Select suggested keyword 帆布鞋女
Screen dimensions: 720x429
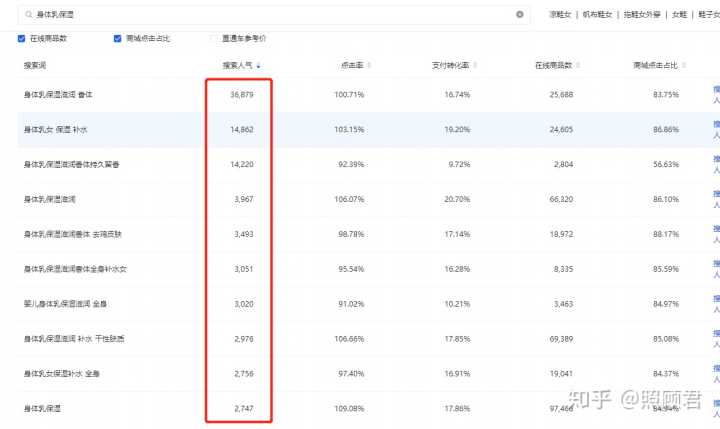pyautogui.click(x=598, y=15)
